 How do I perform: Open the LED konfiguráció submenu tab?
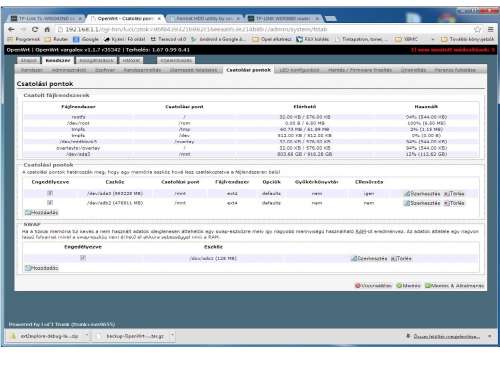pos(299,70)
